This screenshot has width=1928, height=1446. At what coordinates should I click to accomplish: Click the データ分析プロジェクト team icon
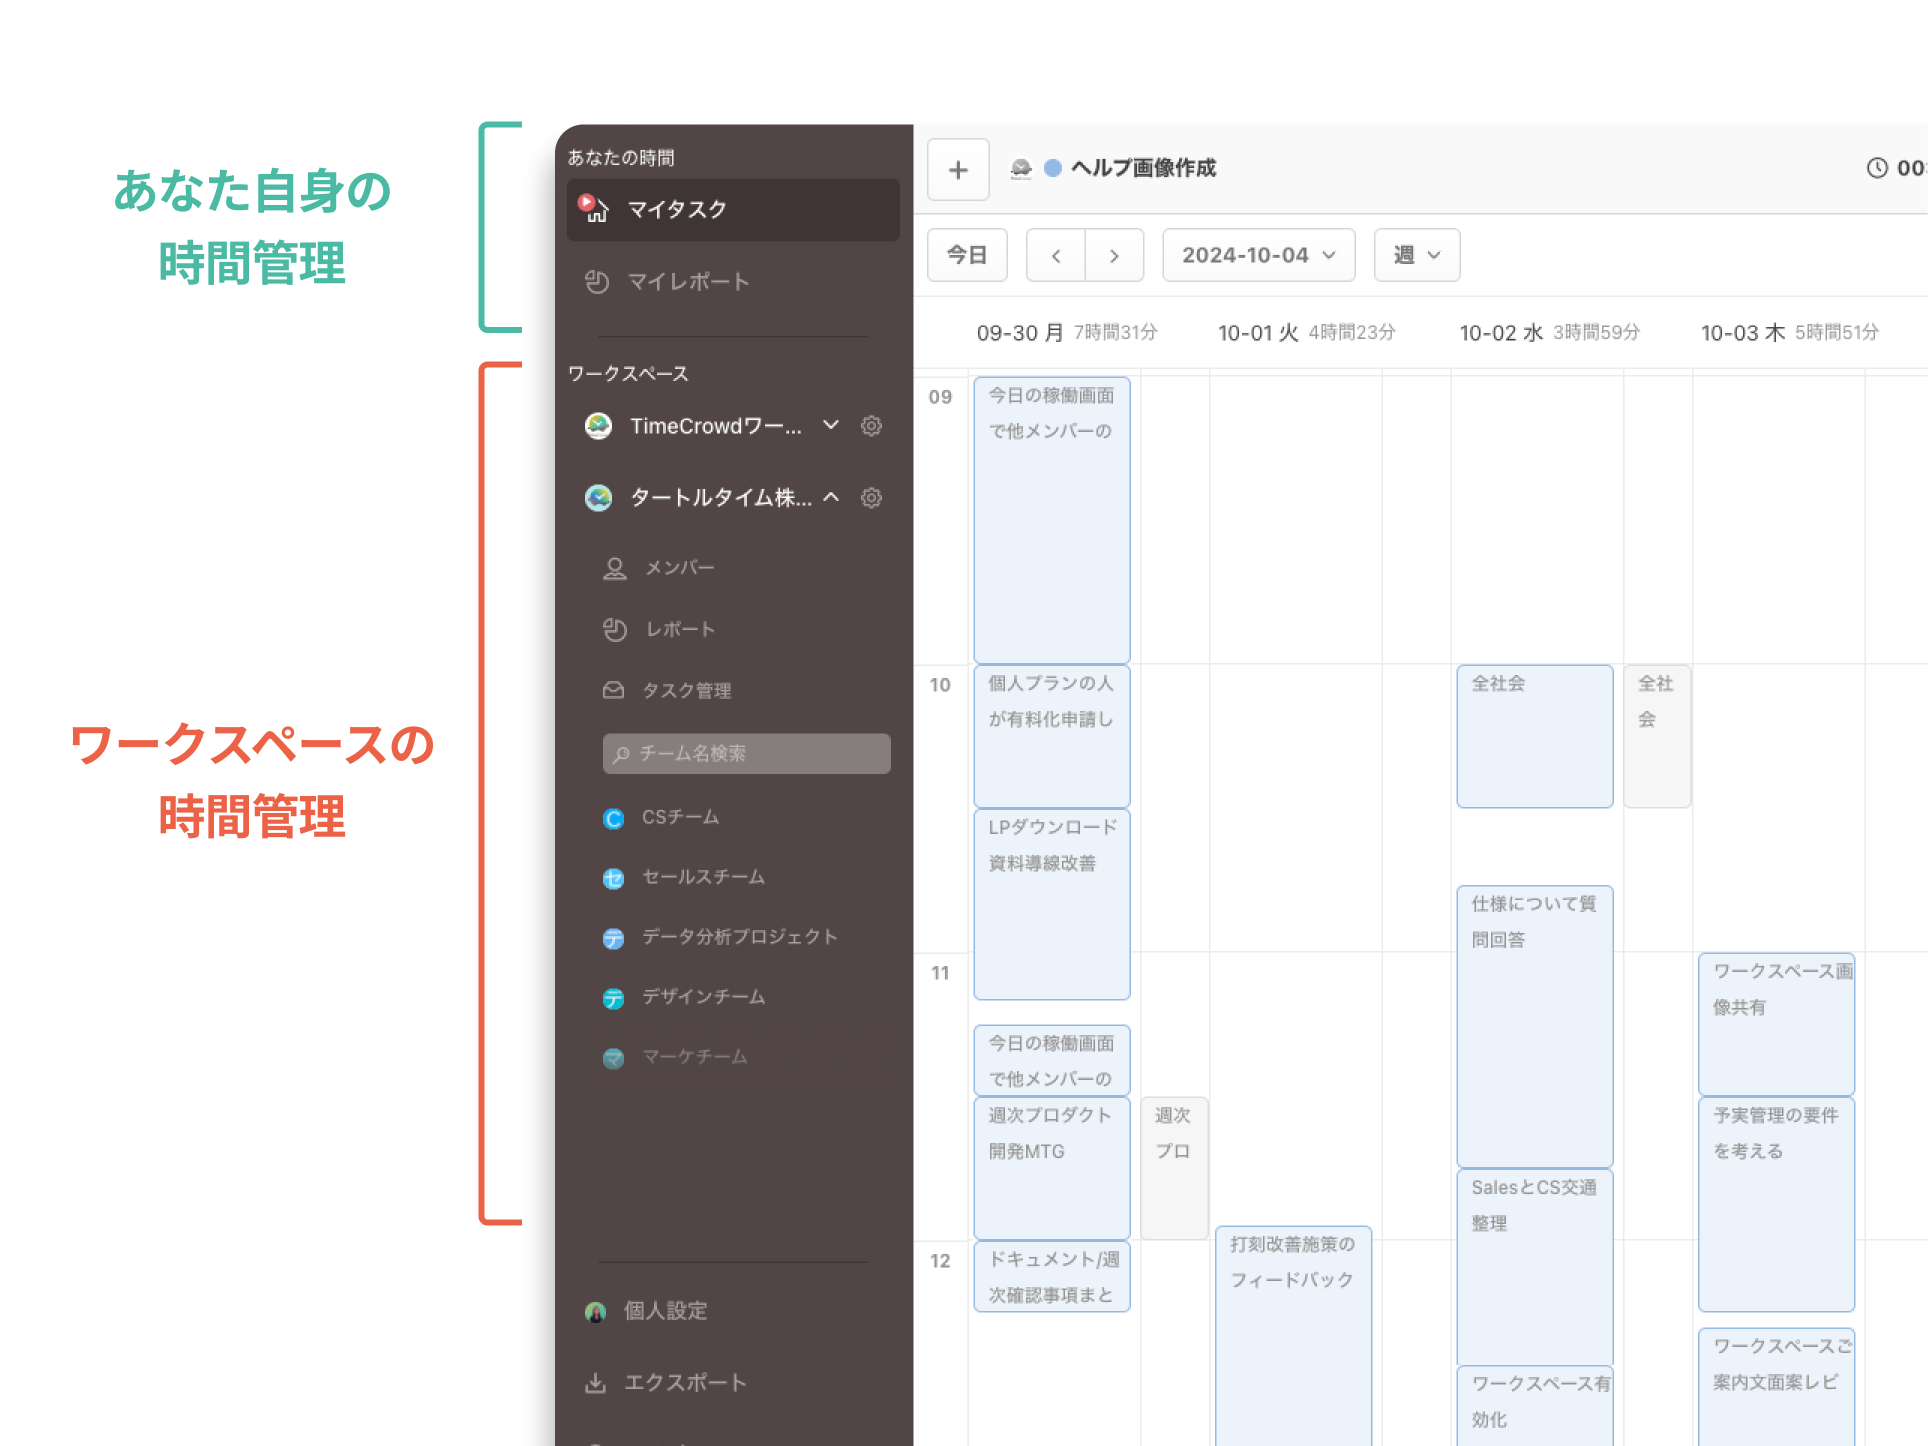[613, 938]
